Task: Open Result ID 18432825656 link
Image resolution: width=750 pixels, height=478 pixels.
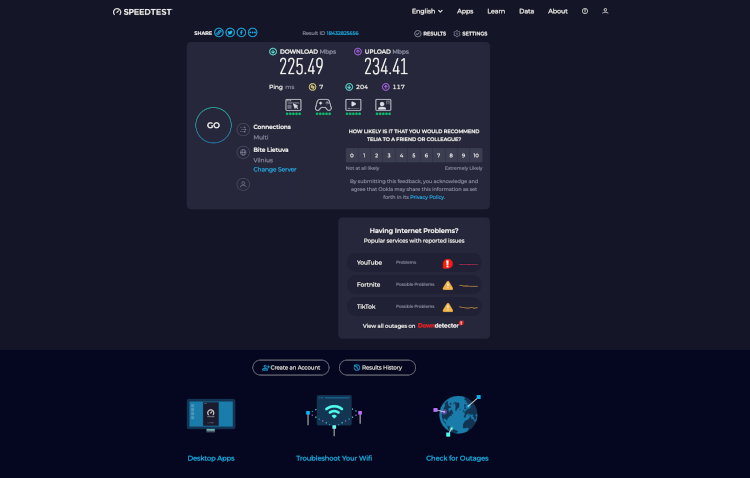Action: pos(342,33)
